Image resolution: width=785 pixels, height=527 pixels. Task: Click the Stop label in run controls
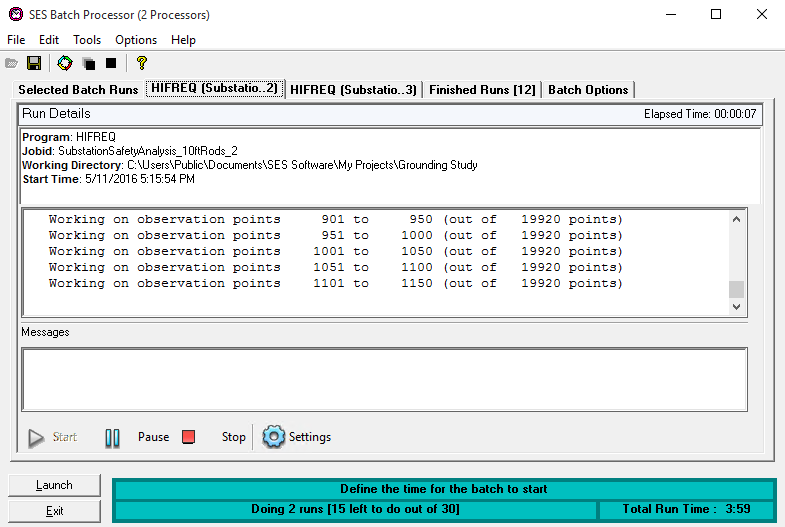233,437
